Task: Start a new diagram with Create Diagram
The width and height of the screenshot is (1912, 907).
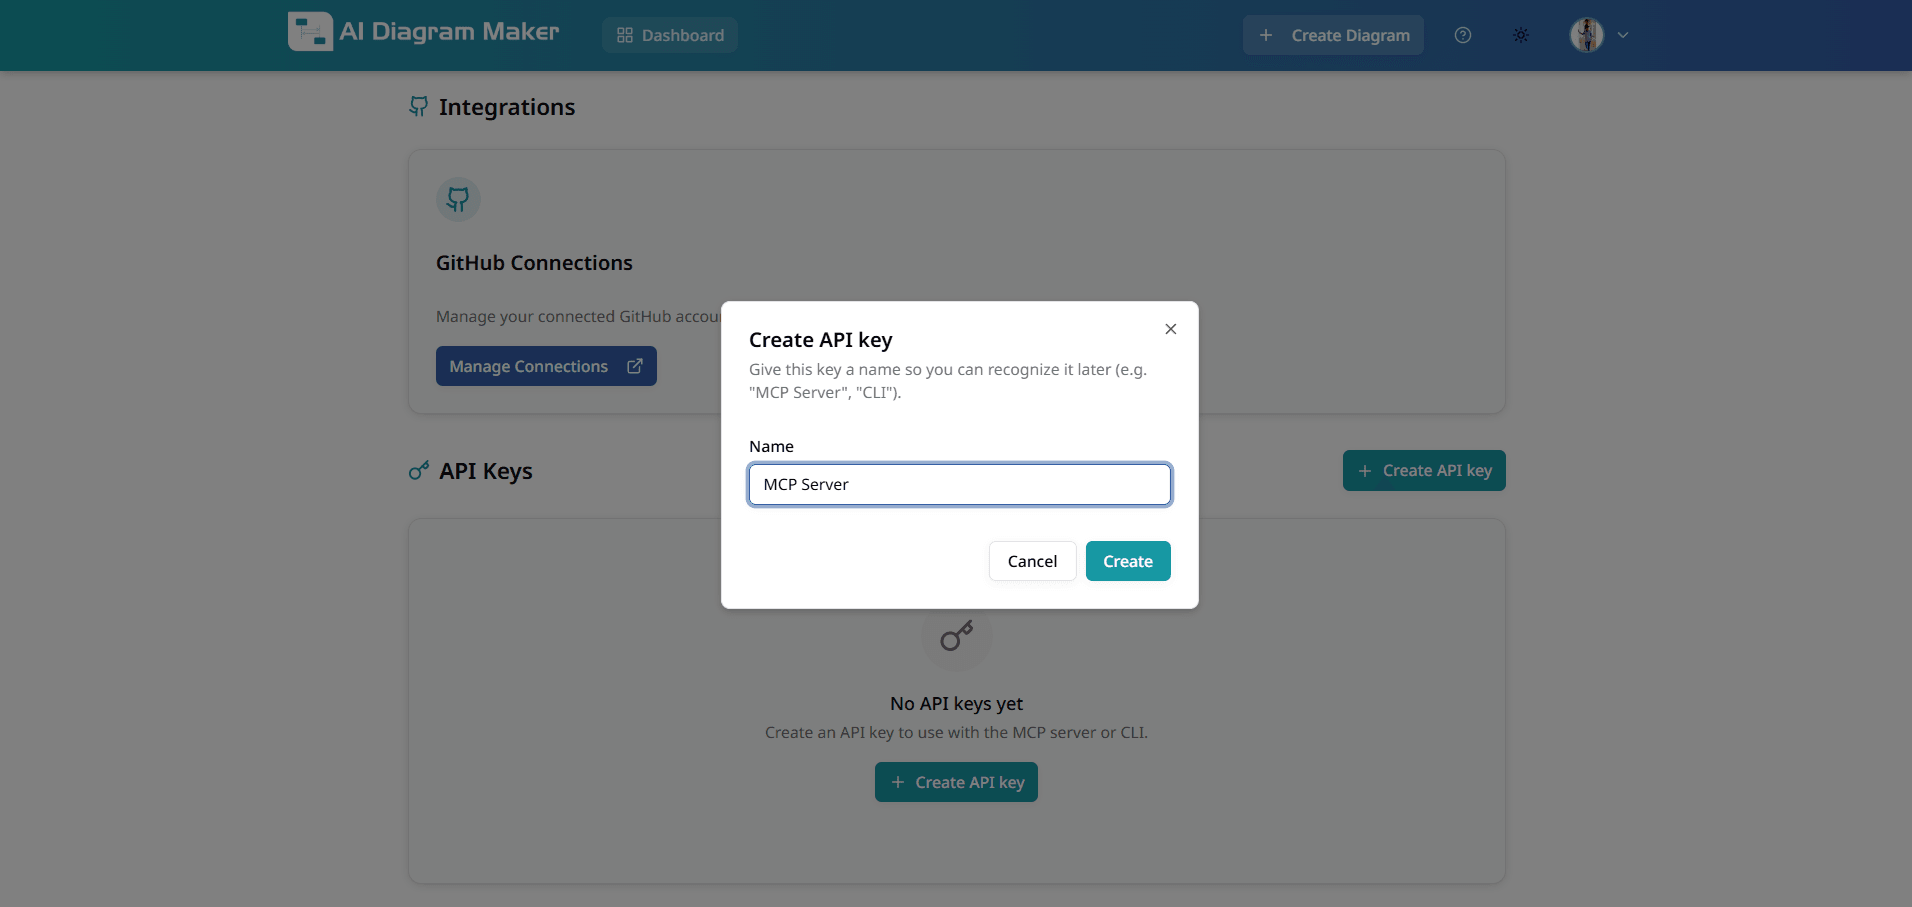Action: click(1333, 34)
